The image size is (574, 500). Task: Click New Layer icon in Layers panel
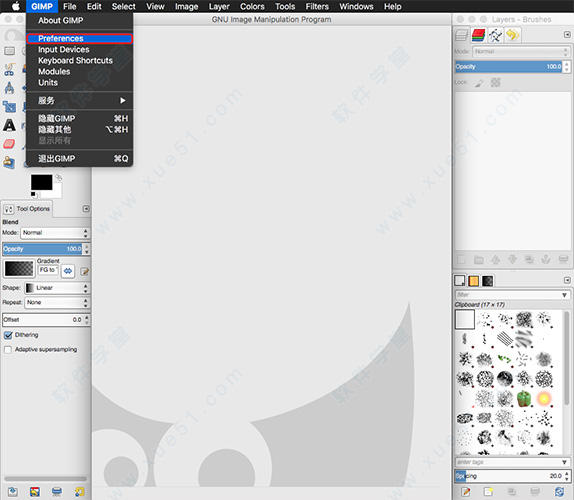(462, 260)
